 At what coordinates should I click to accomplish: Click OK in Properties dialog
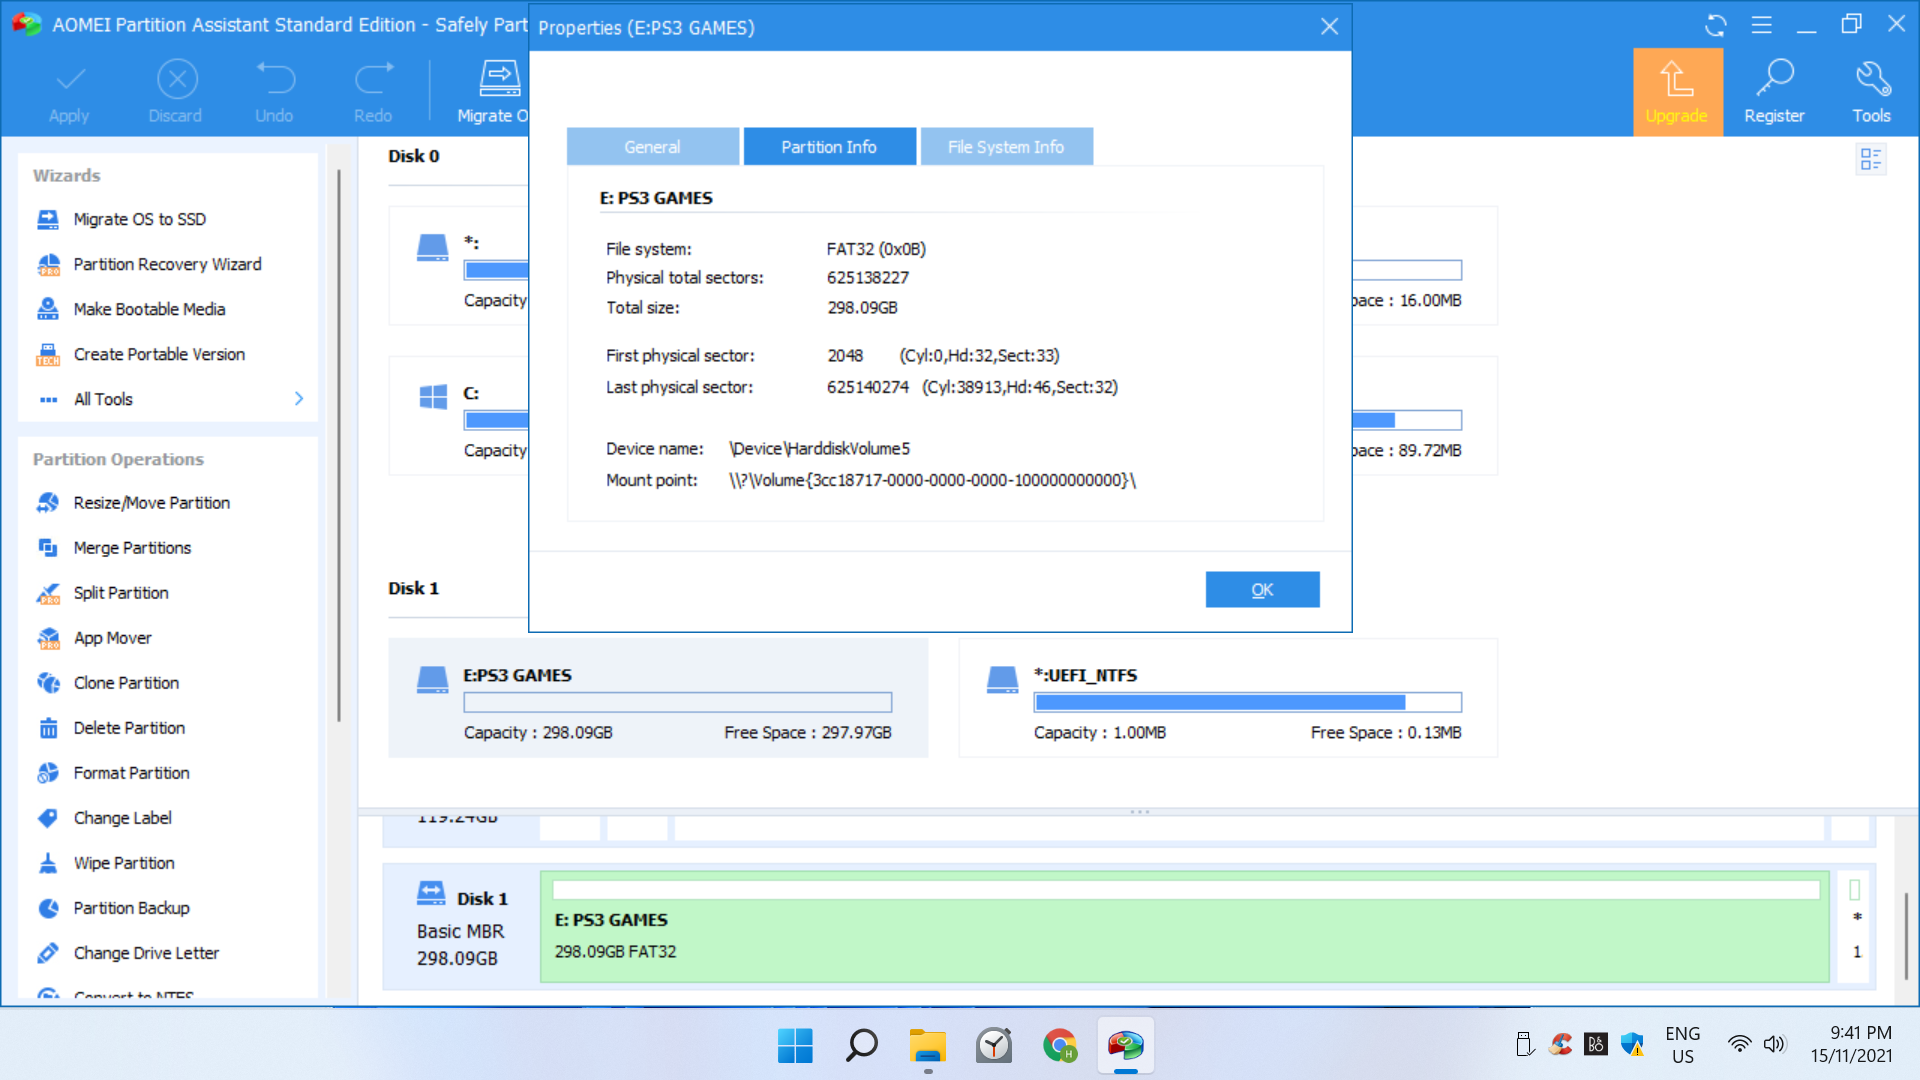(x=1262, y=590)
